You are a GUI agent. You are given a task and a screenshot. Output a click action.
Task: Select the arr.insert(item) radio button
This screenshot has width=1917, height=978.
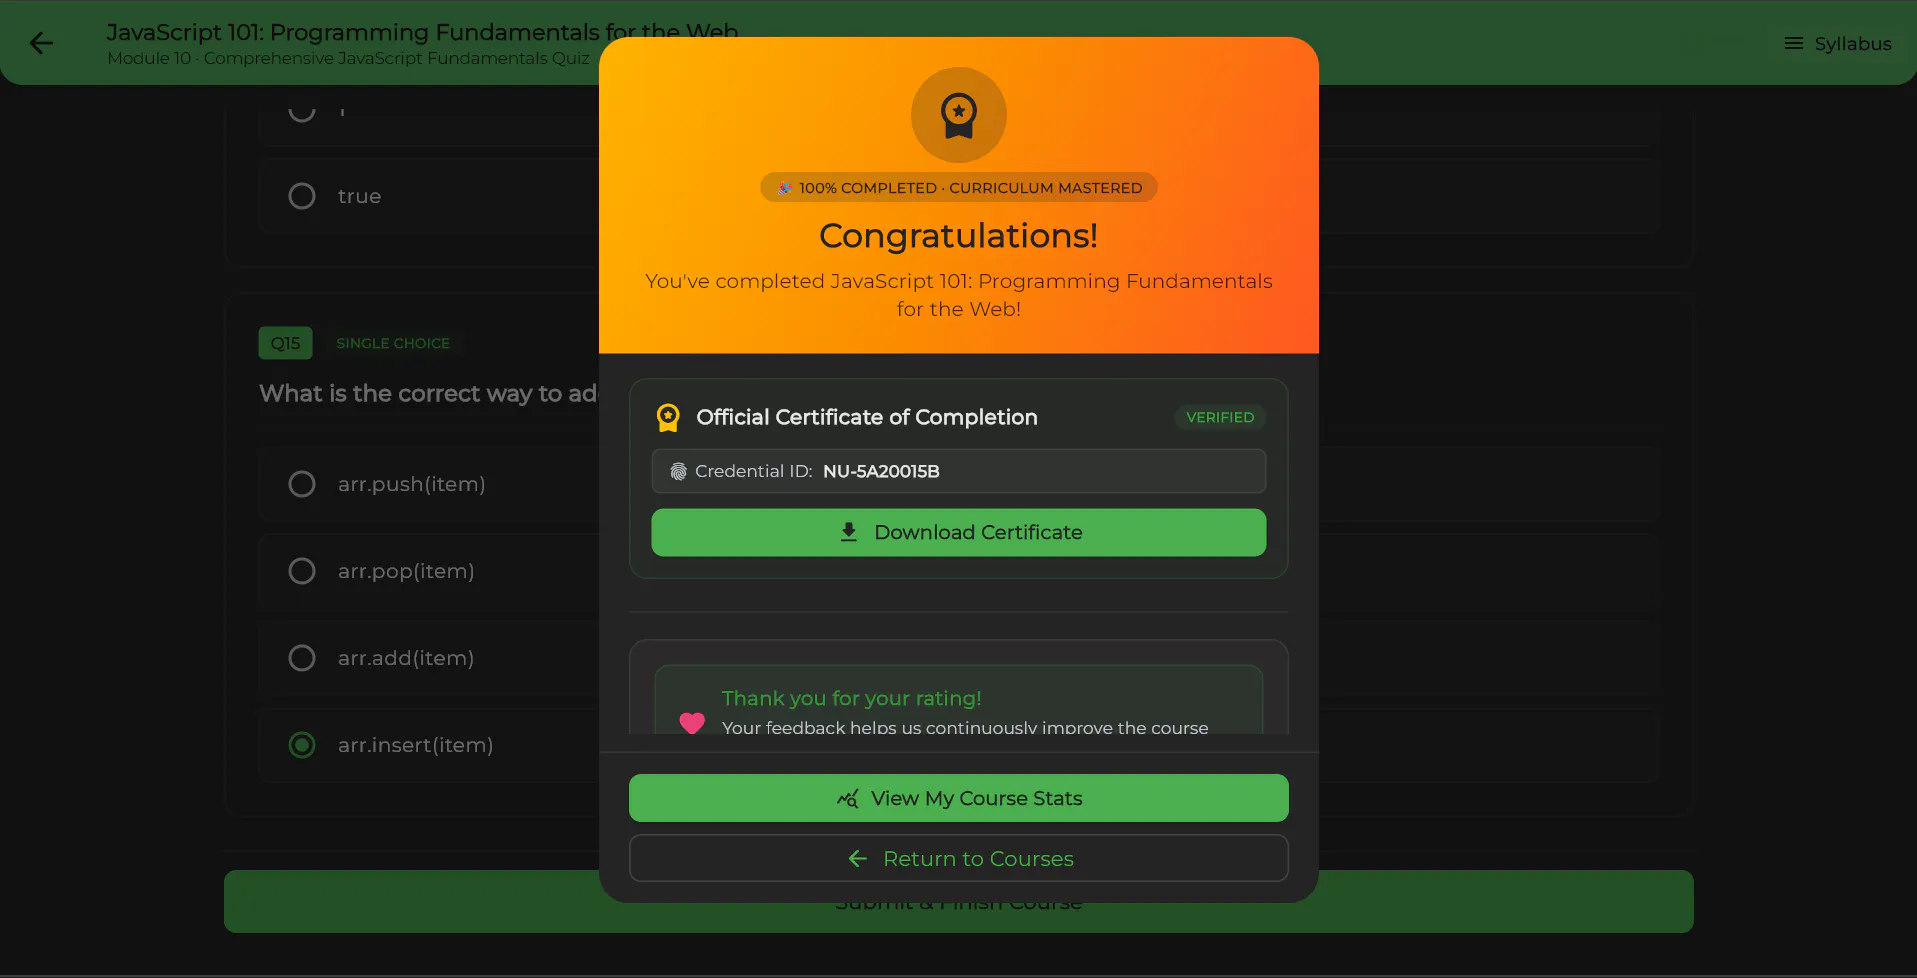click(x=302, y=745)
